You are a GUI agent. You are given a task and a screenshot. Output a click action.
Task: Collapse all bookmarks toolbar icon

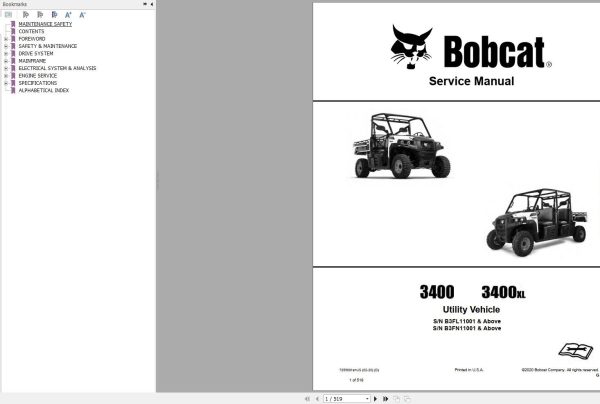click(40, 15)
